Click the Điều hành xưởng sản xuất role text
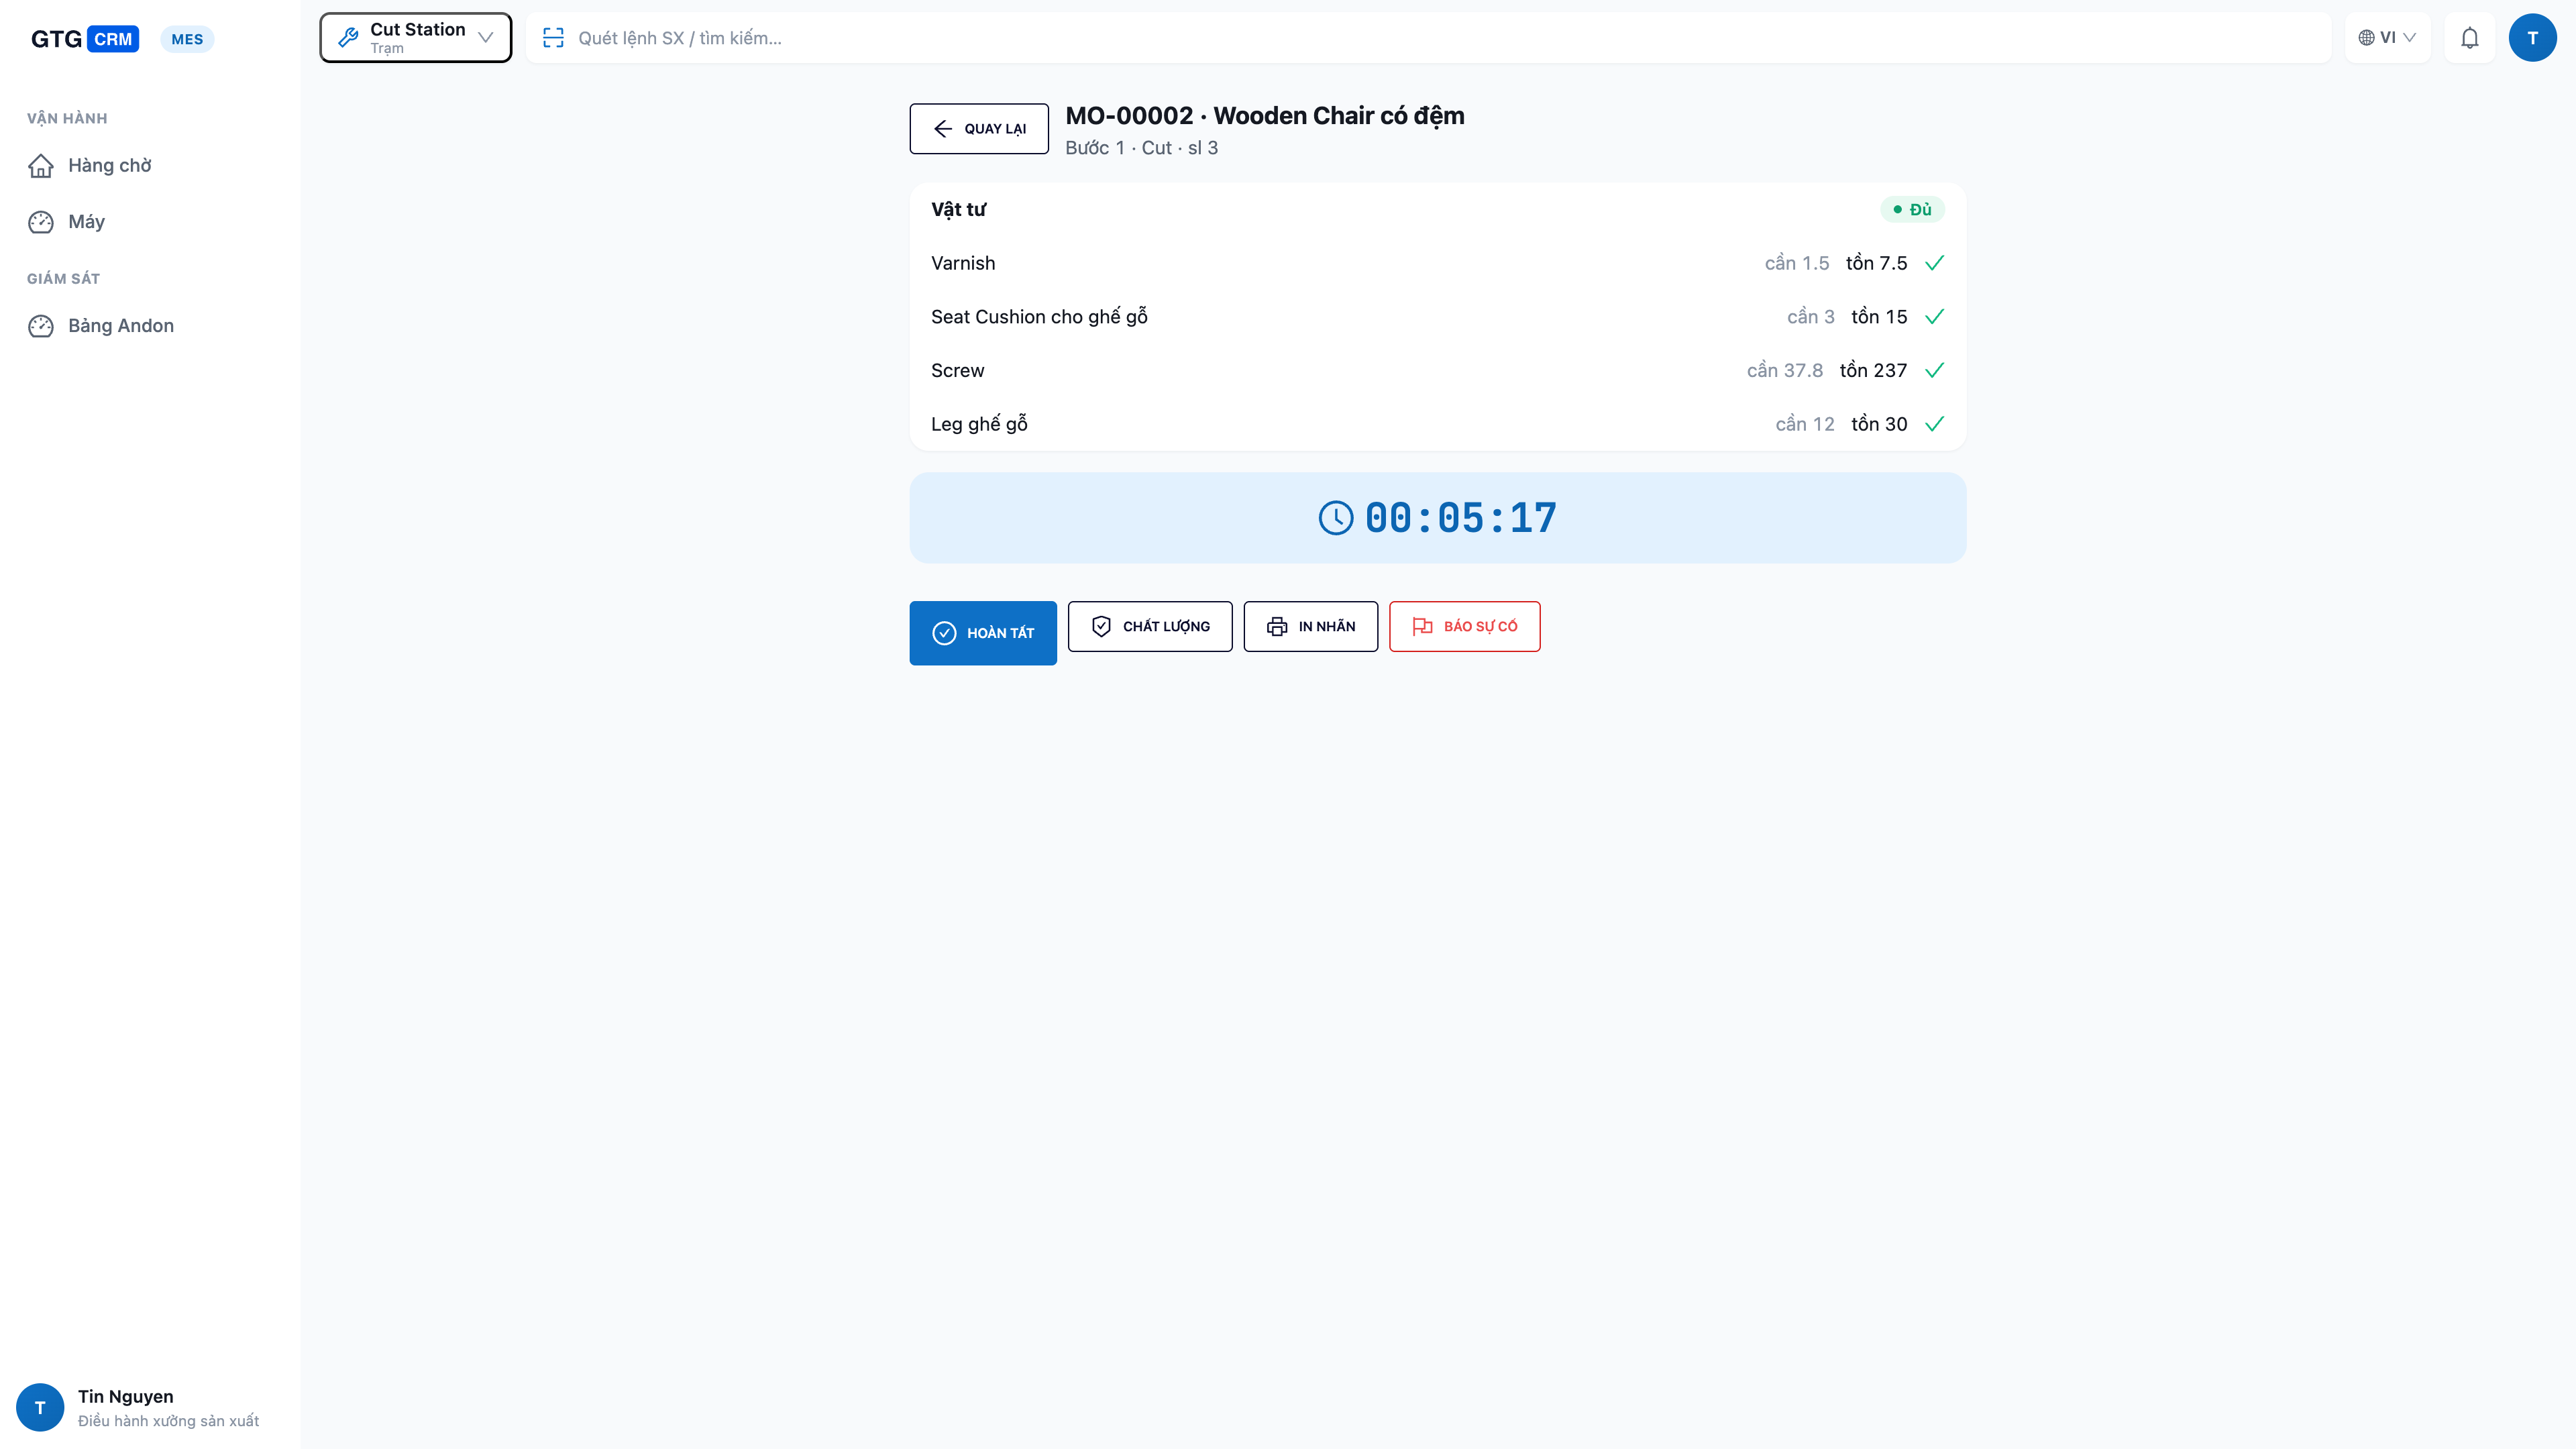Viewport: 2576px width, 1449px height. pyautogui.click(x=168, y=1421)
